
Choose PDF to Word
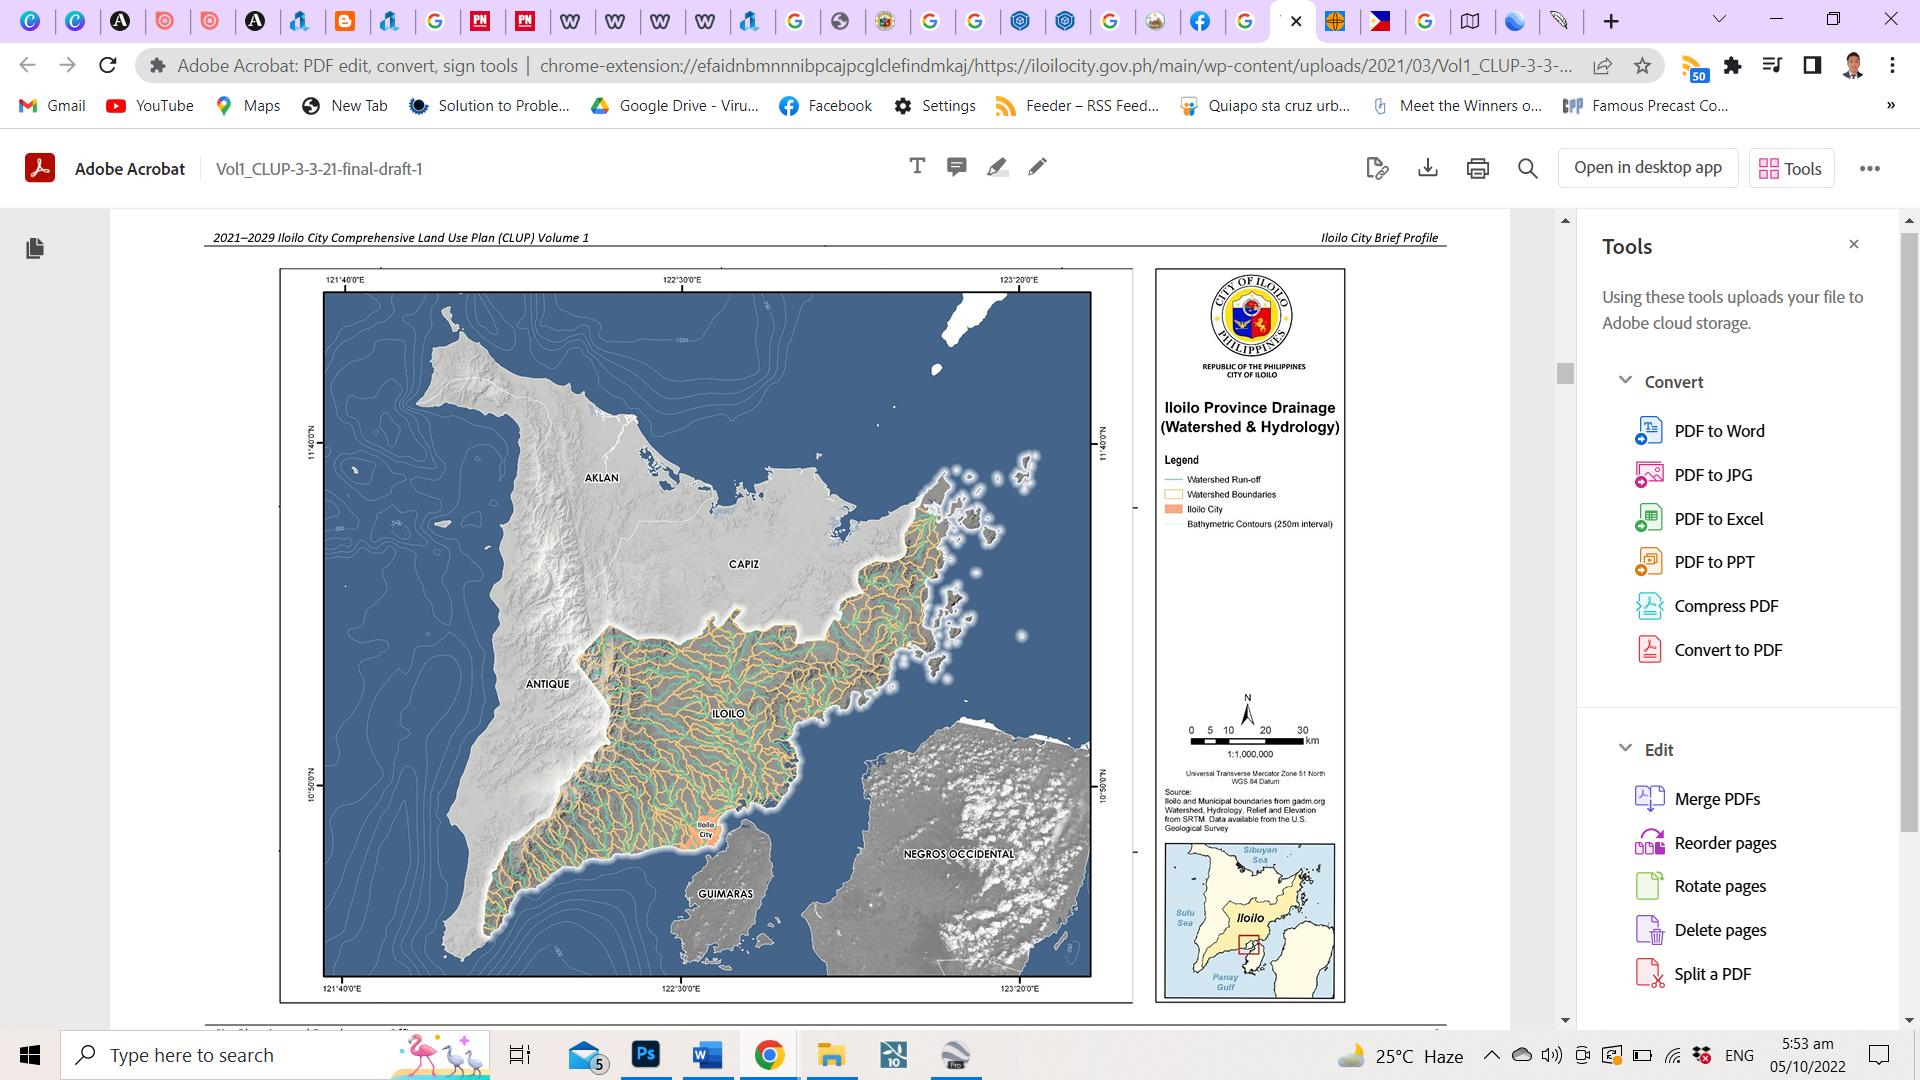(1719, 431)
